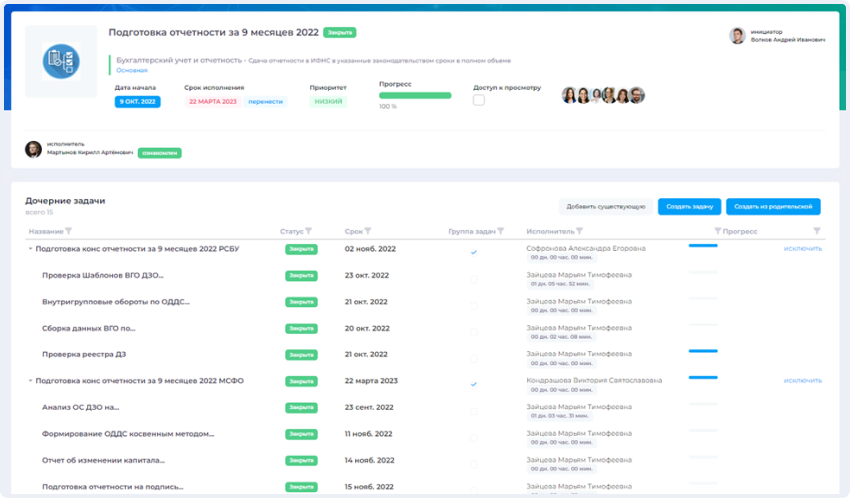Viewport: 850px width, 498px height.
Task: Collapse the МСФО parent task group
Action: coord(30,381)
